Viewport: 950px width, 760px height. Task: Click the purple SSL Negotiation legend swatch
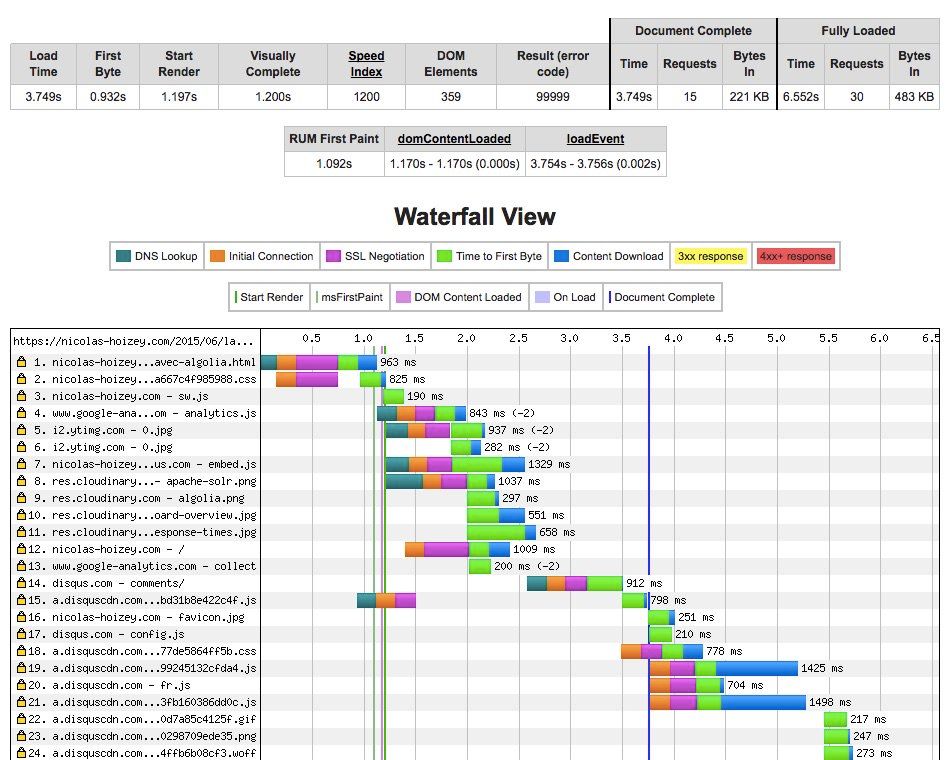tap(334, 256)
